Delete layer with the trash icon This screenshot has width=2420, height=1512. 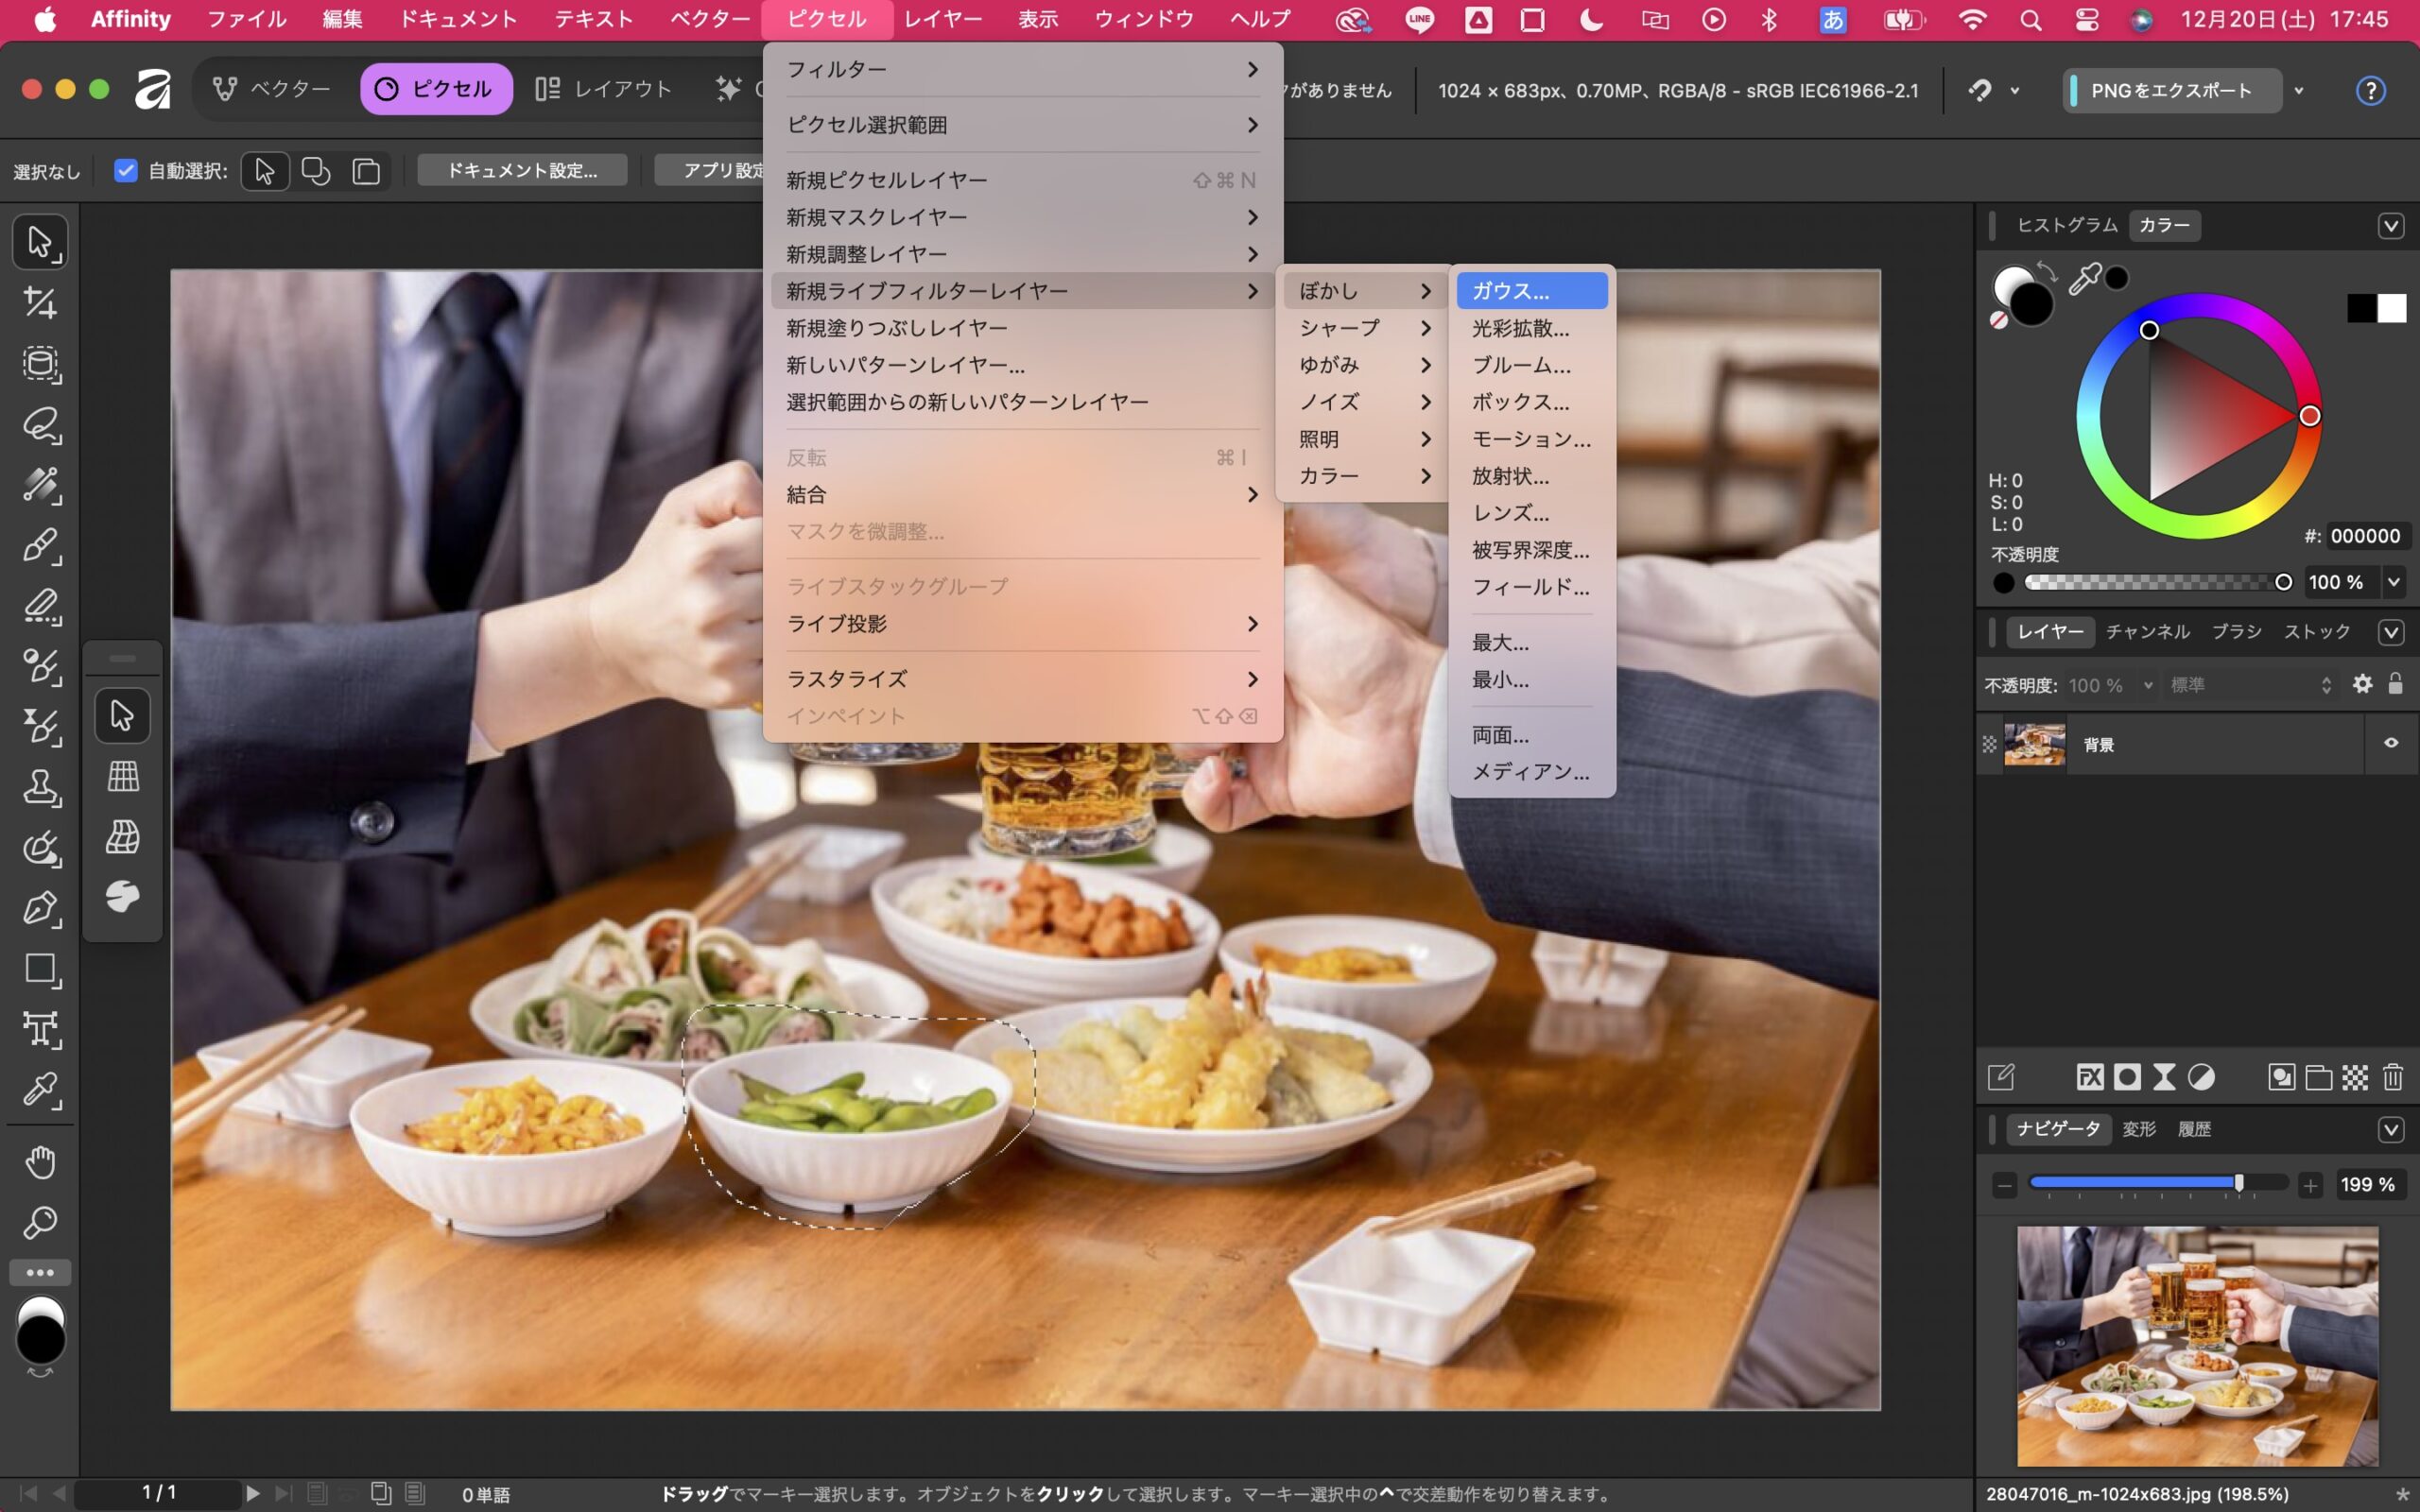(x=2392, y=1077)
